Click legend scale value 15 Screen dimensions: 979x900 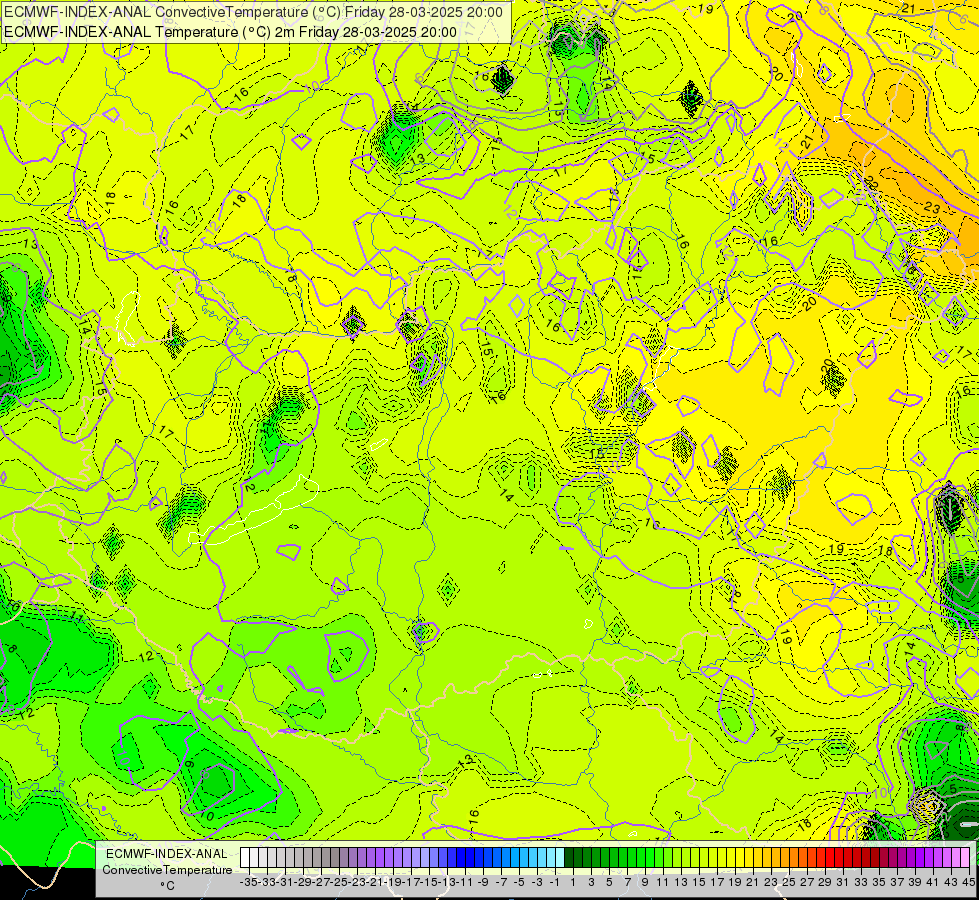coord(699,882)
